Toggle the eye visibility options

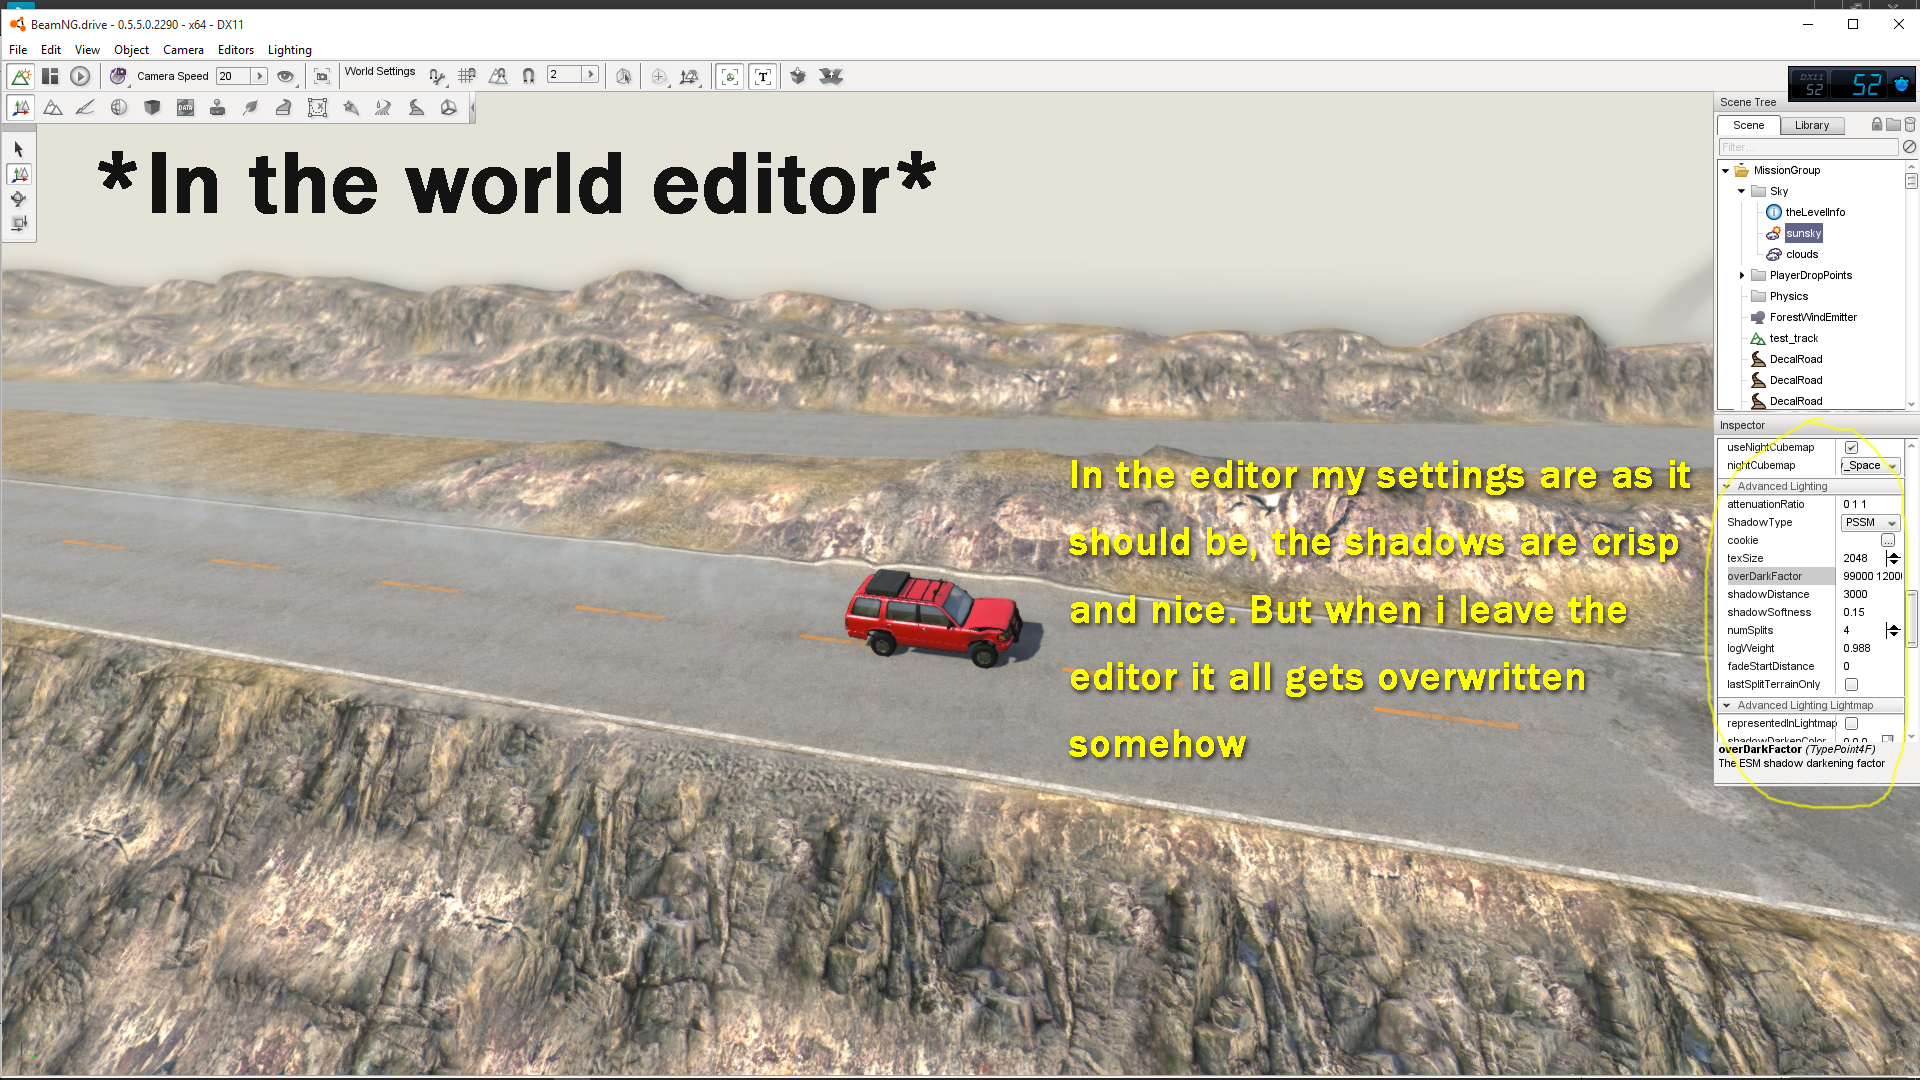pos(286,76)
